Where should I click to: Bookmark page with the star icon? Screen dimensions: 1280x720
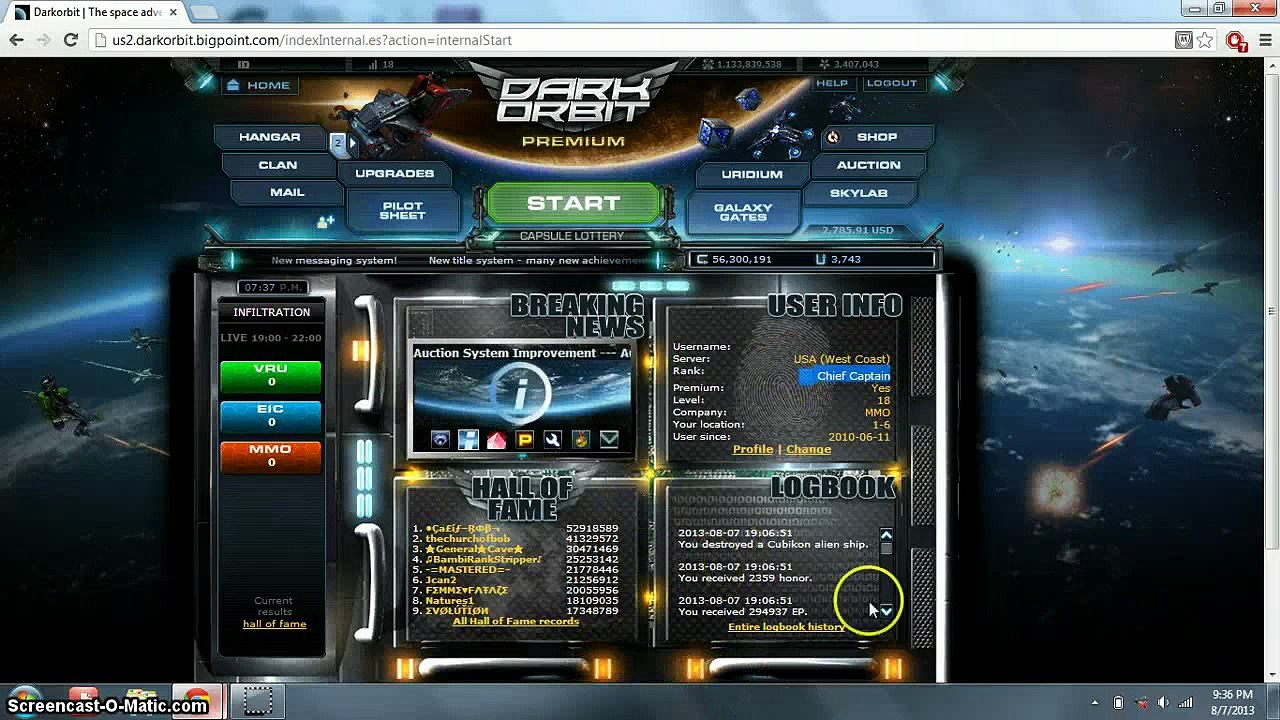click(1205, 40)
